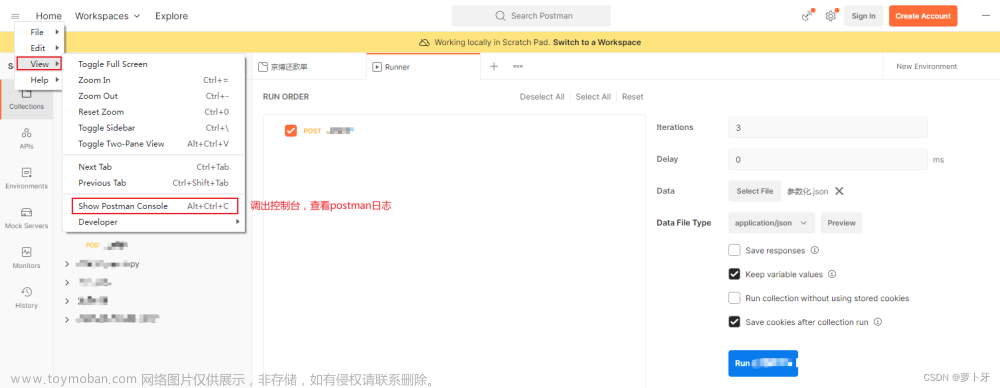Click Deselect All
This screenshot has height=388, width=1000.
coord(542,97)
